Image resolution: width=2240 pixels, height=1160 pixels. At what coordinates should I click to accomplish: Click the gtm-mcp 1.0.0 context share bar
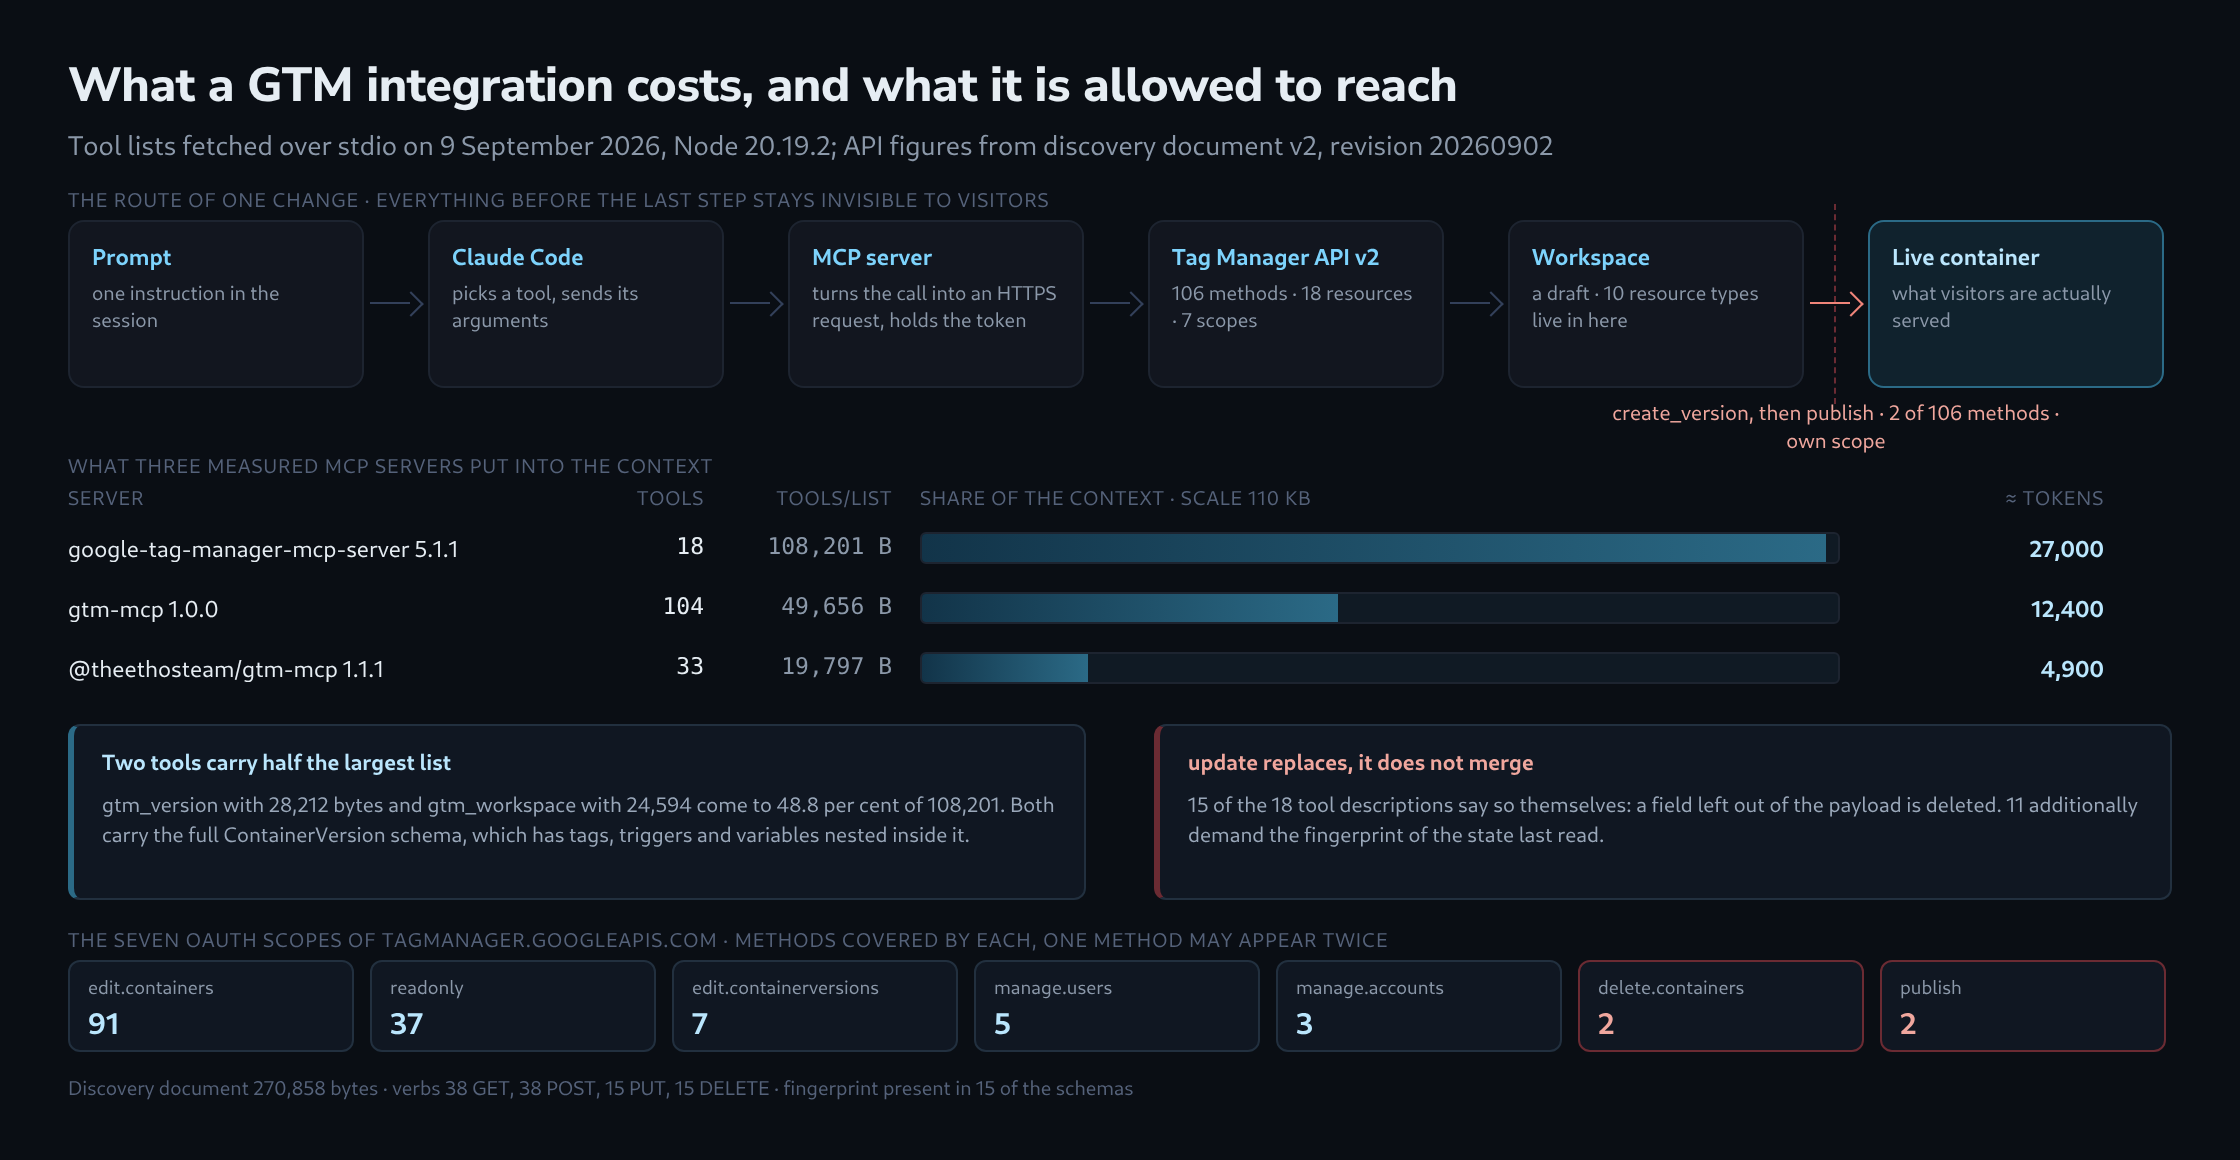pyautogui.click(x=1379, y=608)
